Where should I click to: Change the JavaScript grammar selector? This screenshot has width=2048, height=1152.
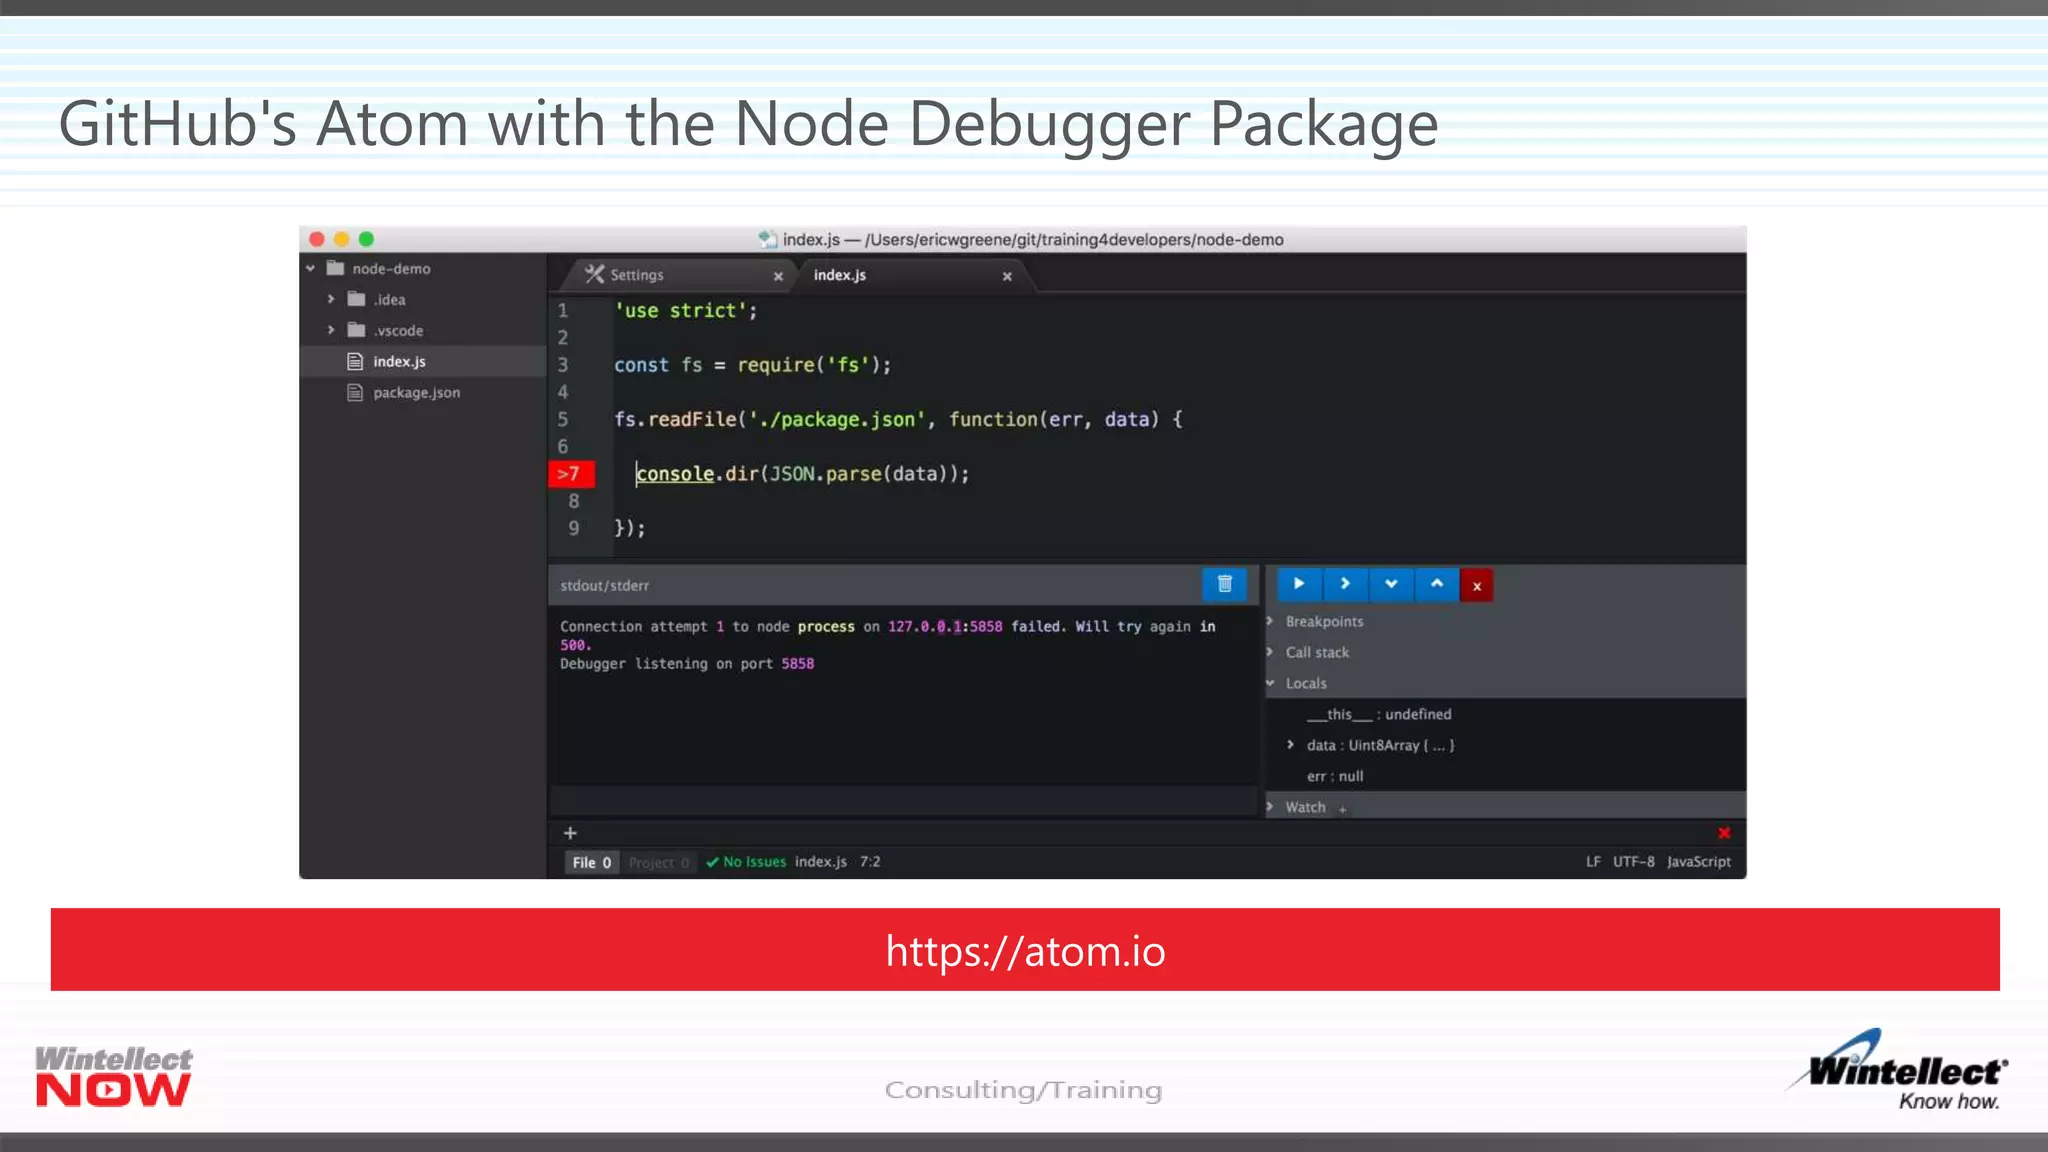coord(1698,862)
